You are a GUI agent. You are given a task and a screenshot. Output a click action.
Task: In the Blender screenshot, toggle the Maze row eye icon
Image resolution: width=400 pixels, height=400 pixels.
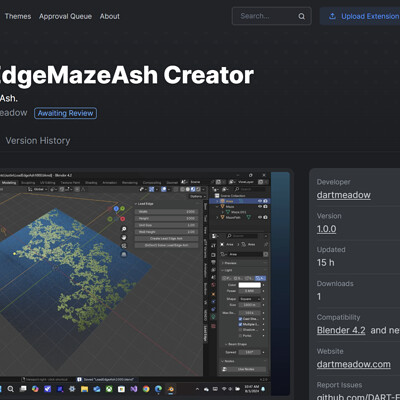point(260,207)
